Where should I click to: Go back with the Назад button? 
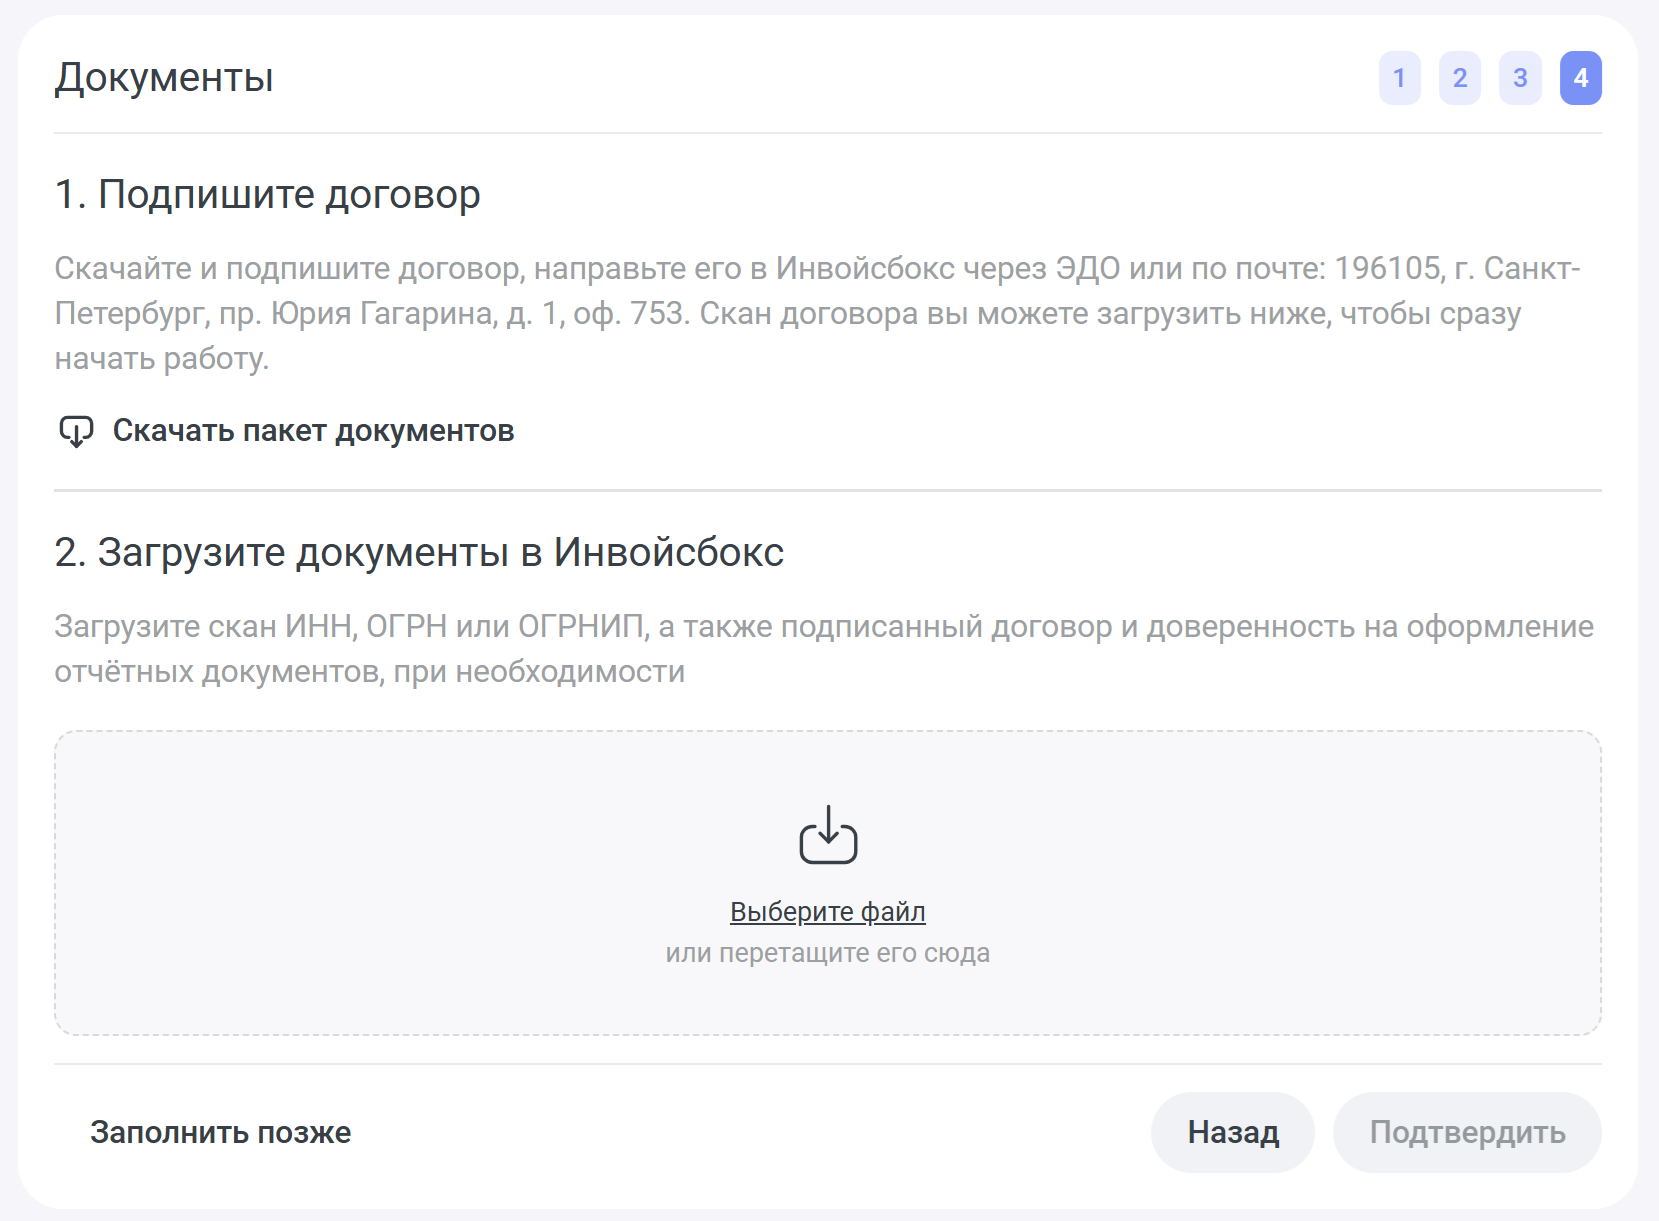click(x=1232, y=1132)
